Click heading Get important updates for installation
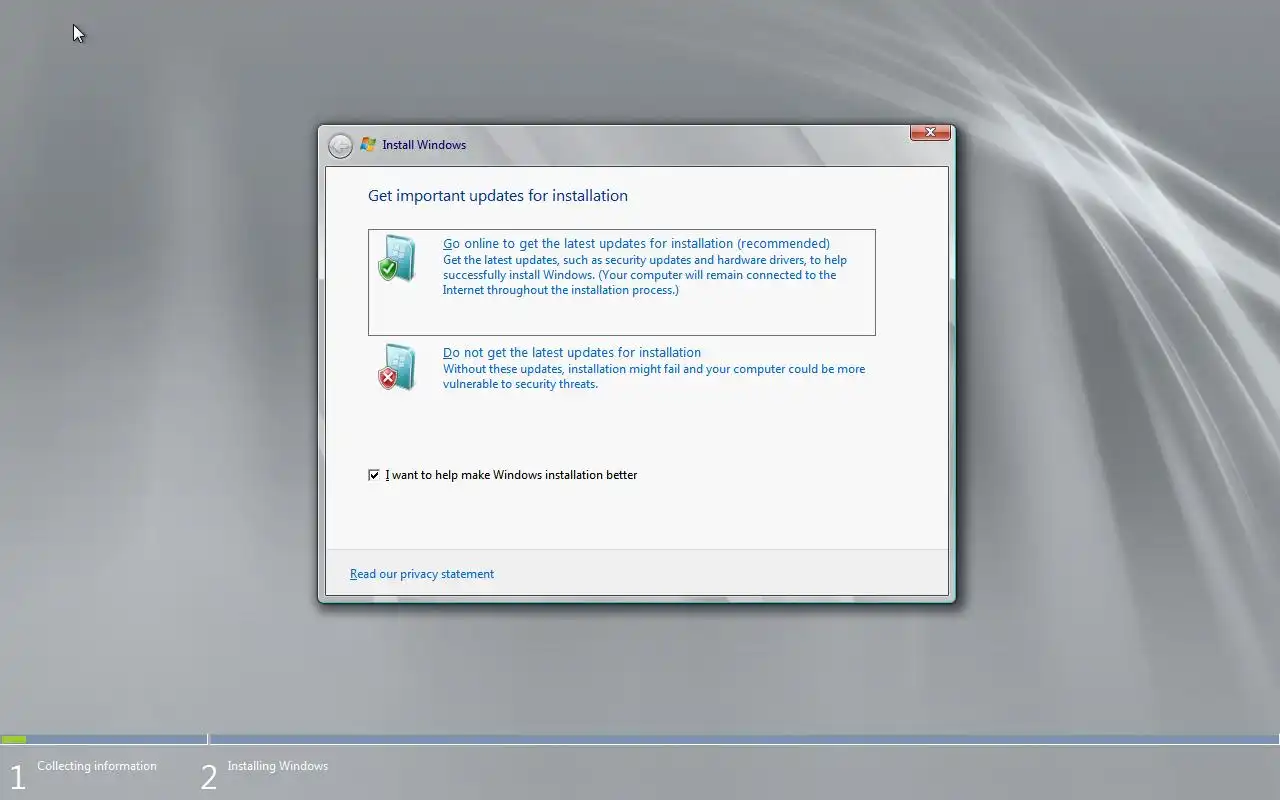 point(498,196)
